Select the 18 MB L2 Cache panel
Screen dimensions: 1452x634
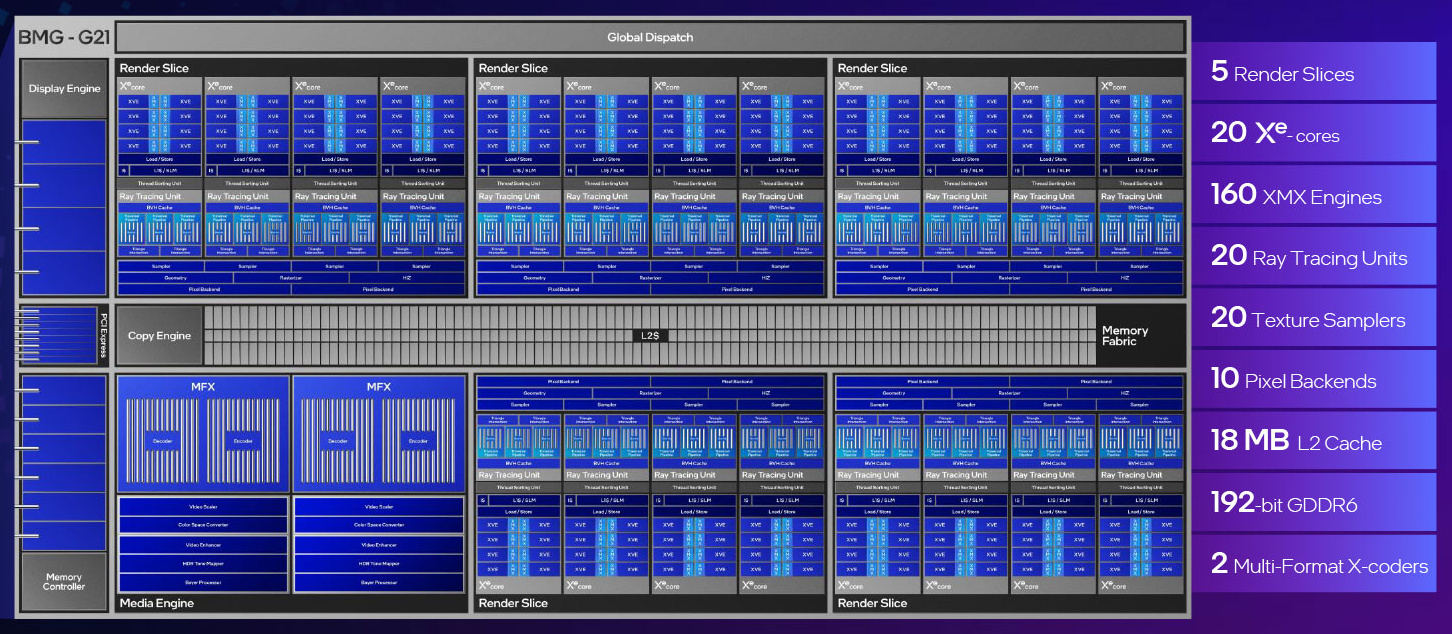(1314, 441)
